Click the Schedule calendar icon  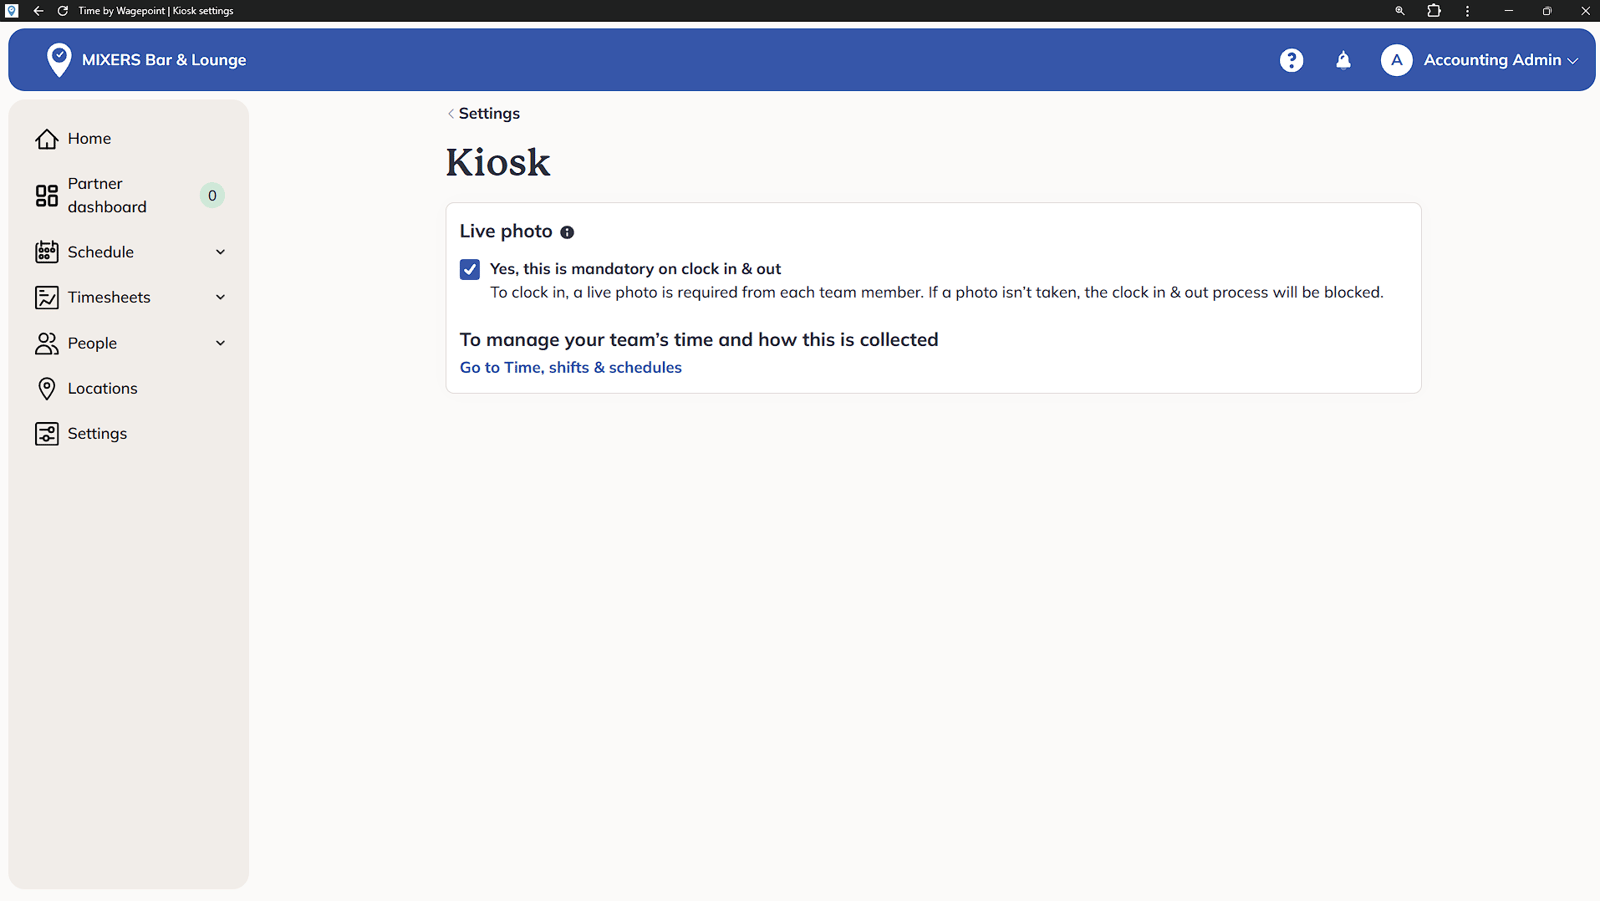tap(47, 252)
